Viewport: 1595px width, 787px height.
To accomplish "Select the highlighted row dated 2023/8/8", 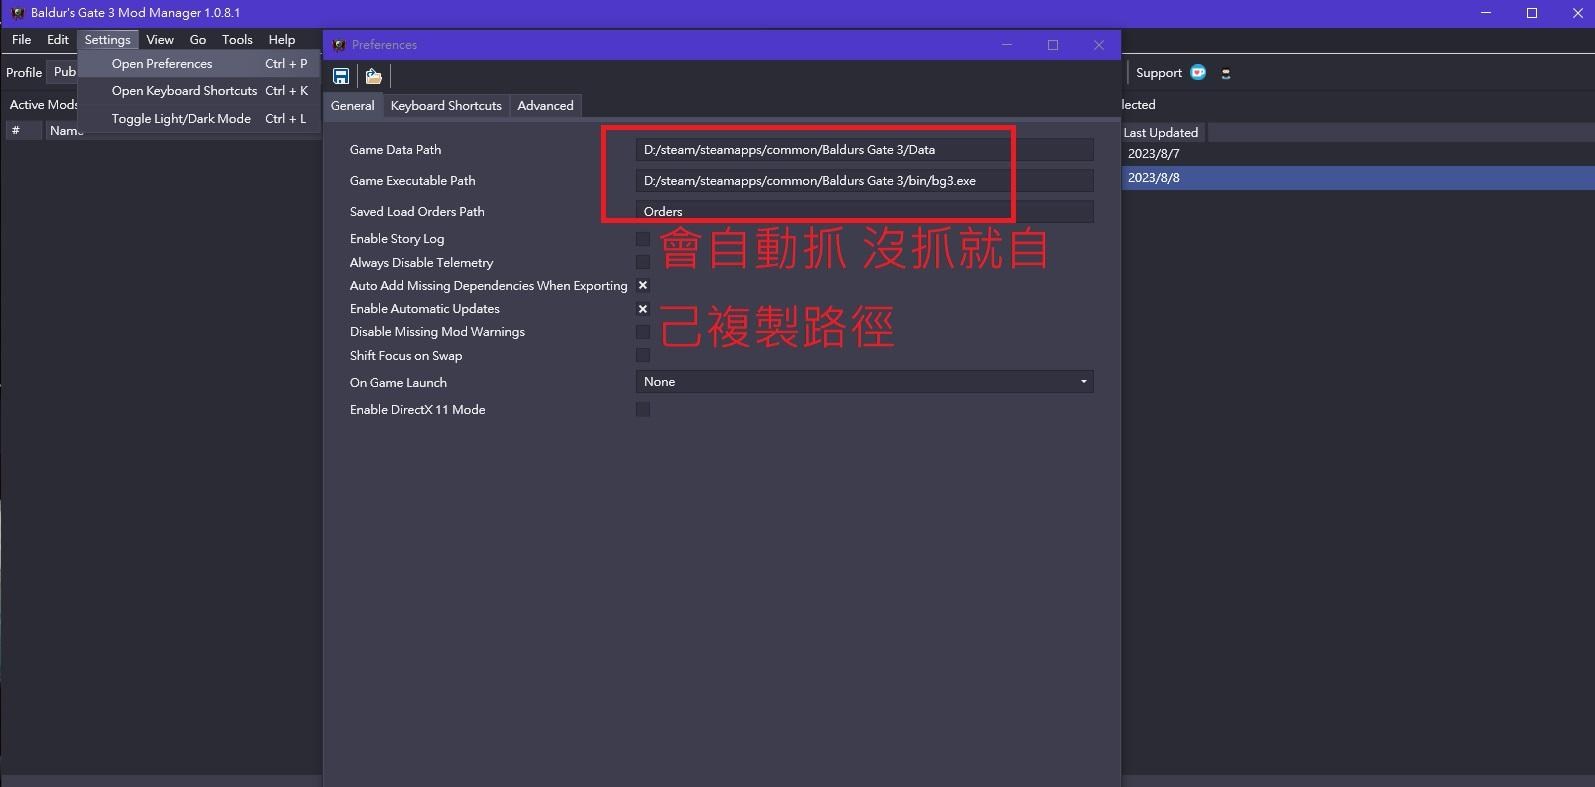I will [1357, 178].
